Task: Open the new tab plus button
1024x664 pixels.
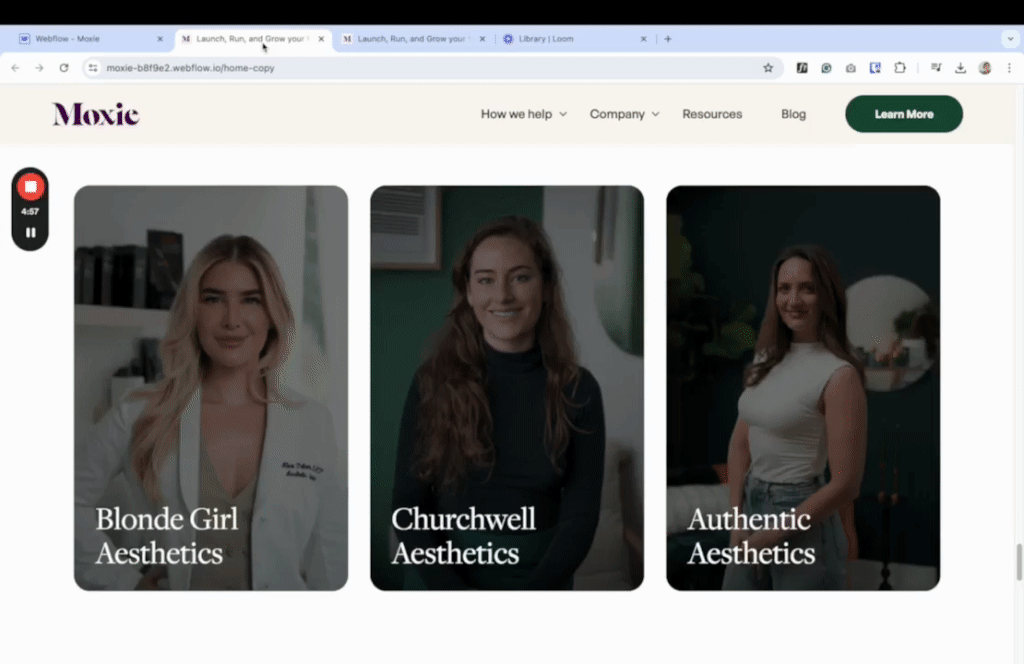Action: click(x=667, y=39)
